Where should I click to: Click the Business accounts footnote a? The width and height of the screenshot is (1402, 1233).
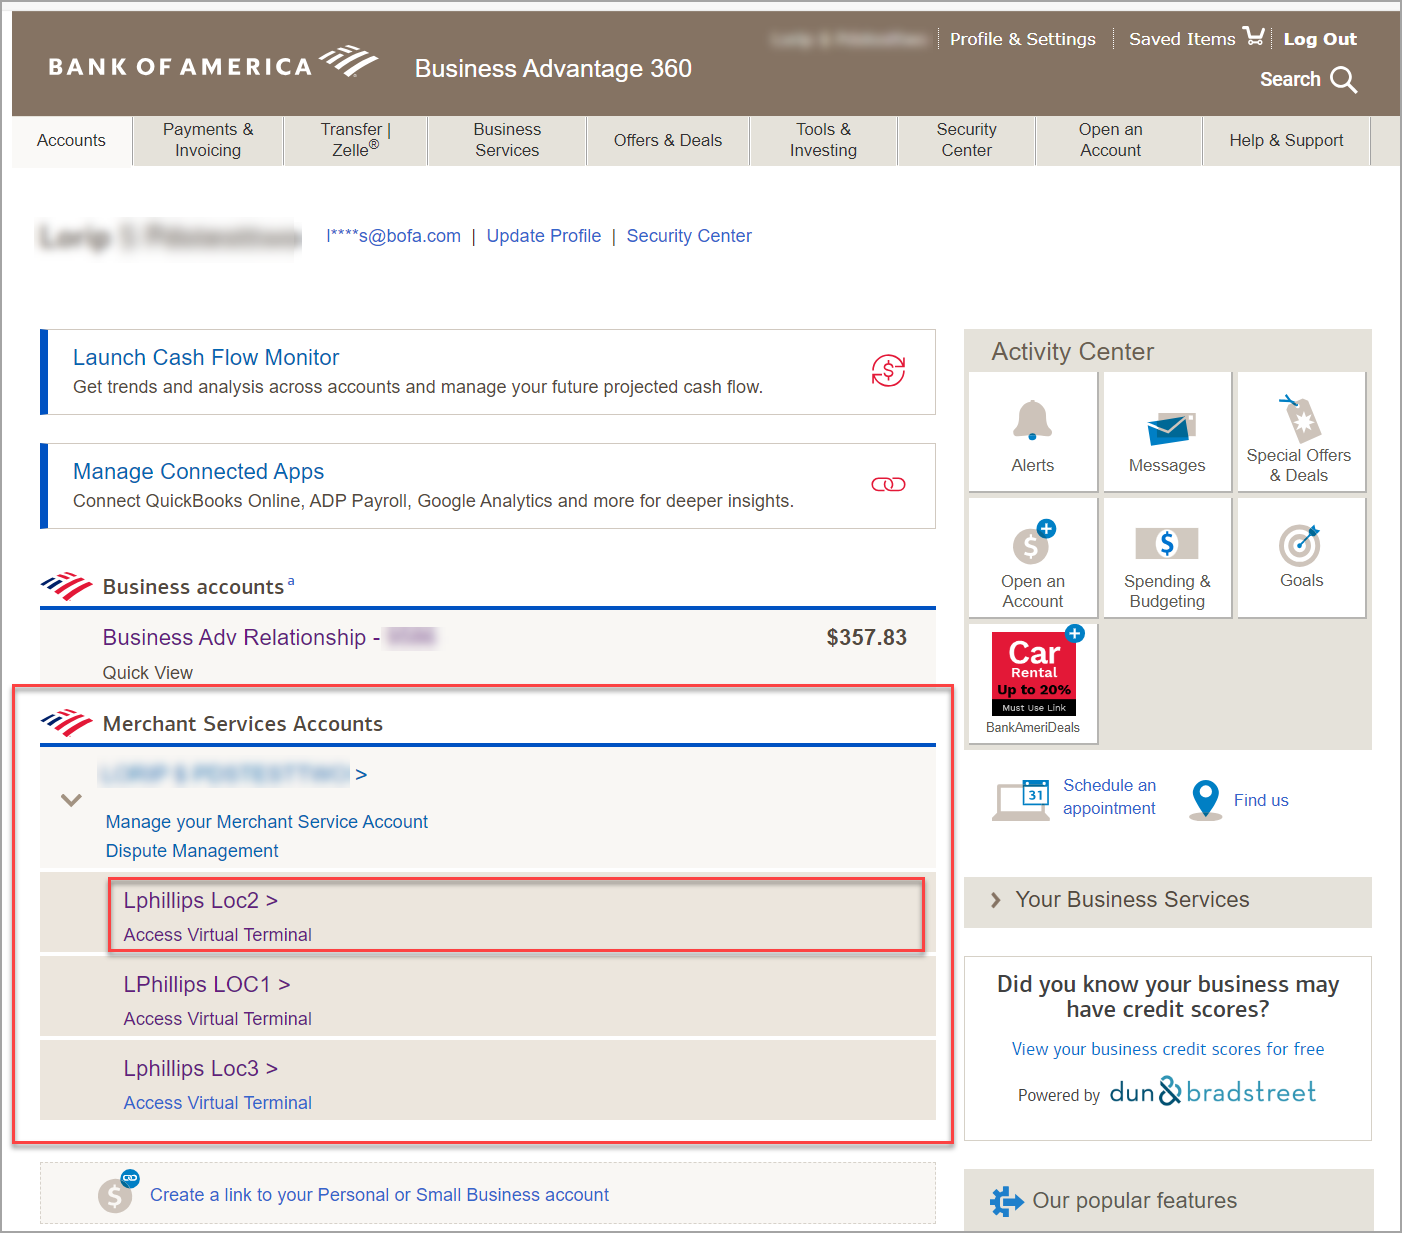(291, 581)
